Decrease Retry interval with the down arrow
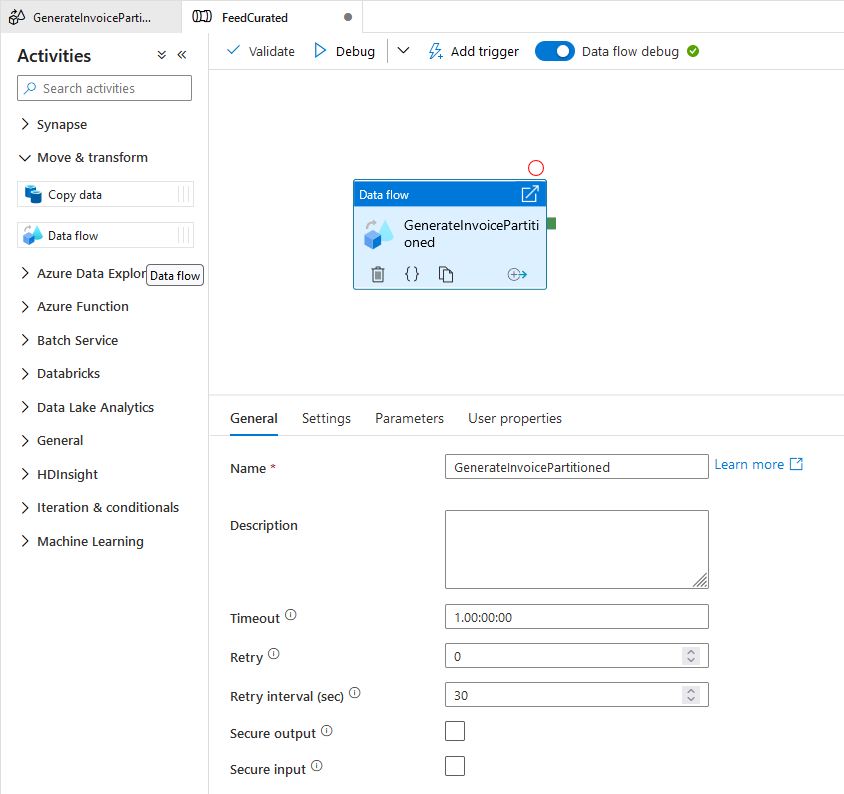The height and width of the screenshot is (794, 844). click(691, 699)
